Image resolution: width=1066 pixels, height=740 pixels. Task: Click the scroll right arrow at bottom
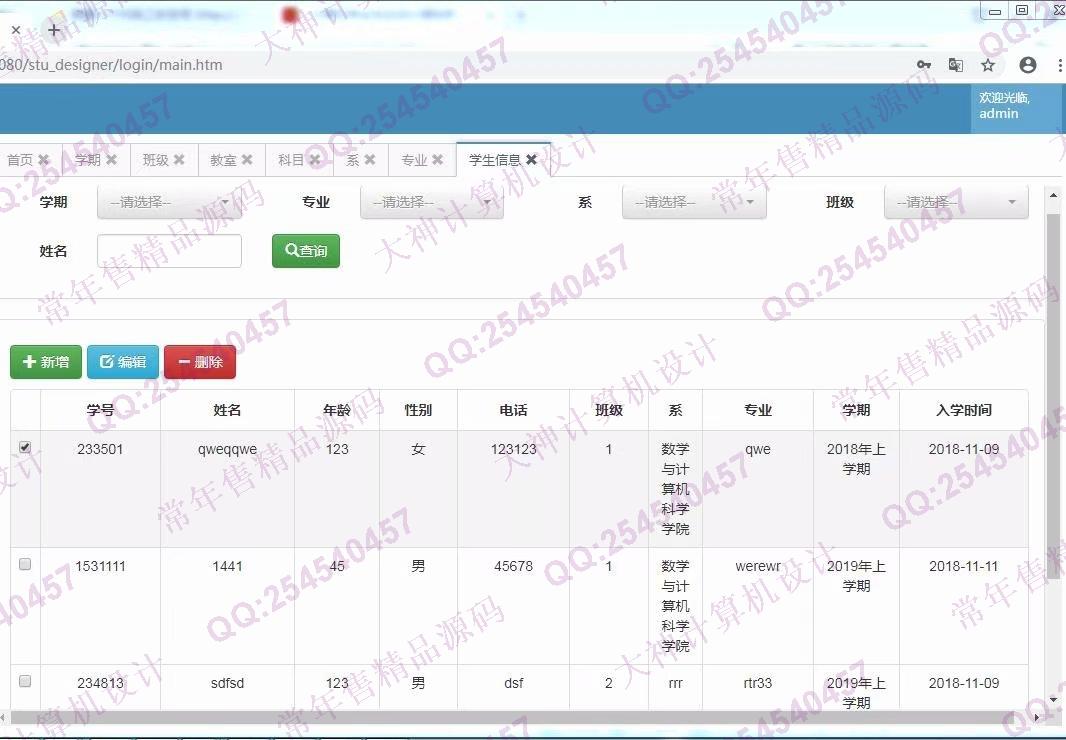[x=1037, y=717]
